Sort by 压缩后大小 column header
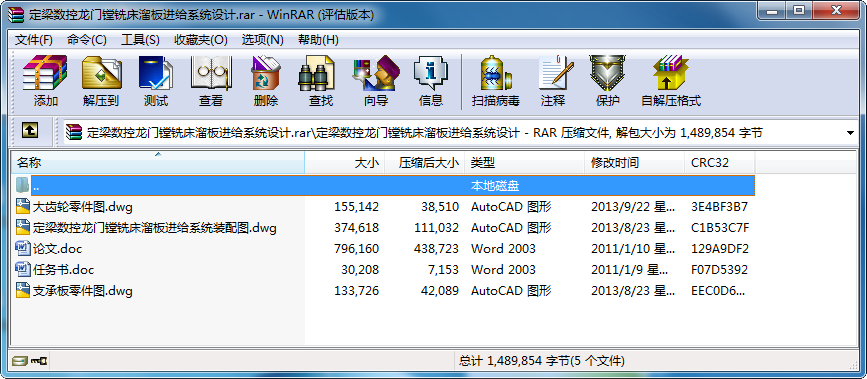The image size is (867, 379). click(x=425, y=162)
